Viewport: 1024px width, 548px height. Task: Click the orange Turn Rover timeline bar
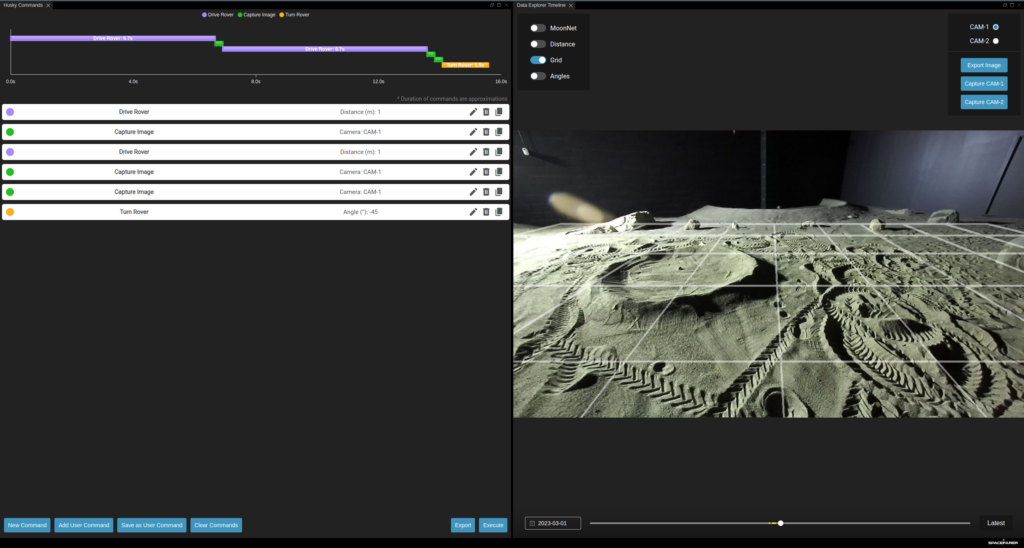pos(466,65)
